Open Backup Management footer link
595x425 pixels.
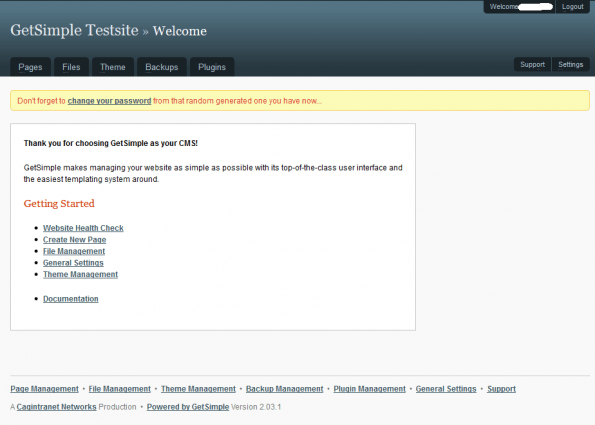(x=285, y=389)
